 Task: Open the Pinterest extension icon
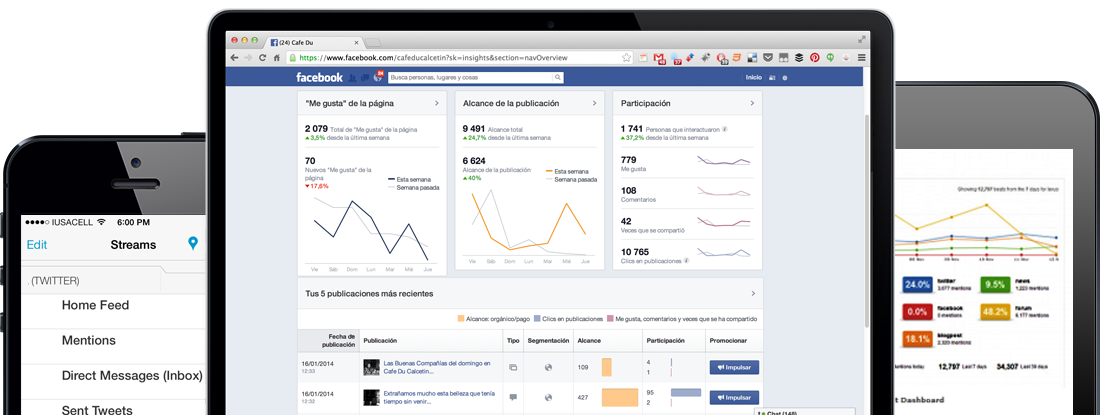pos(814,58)
